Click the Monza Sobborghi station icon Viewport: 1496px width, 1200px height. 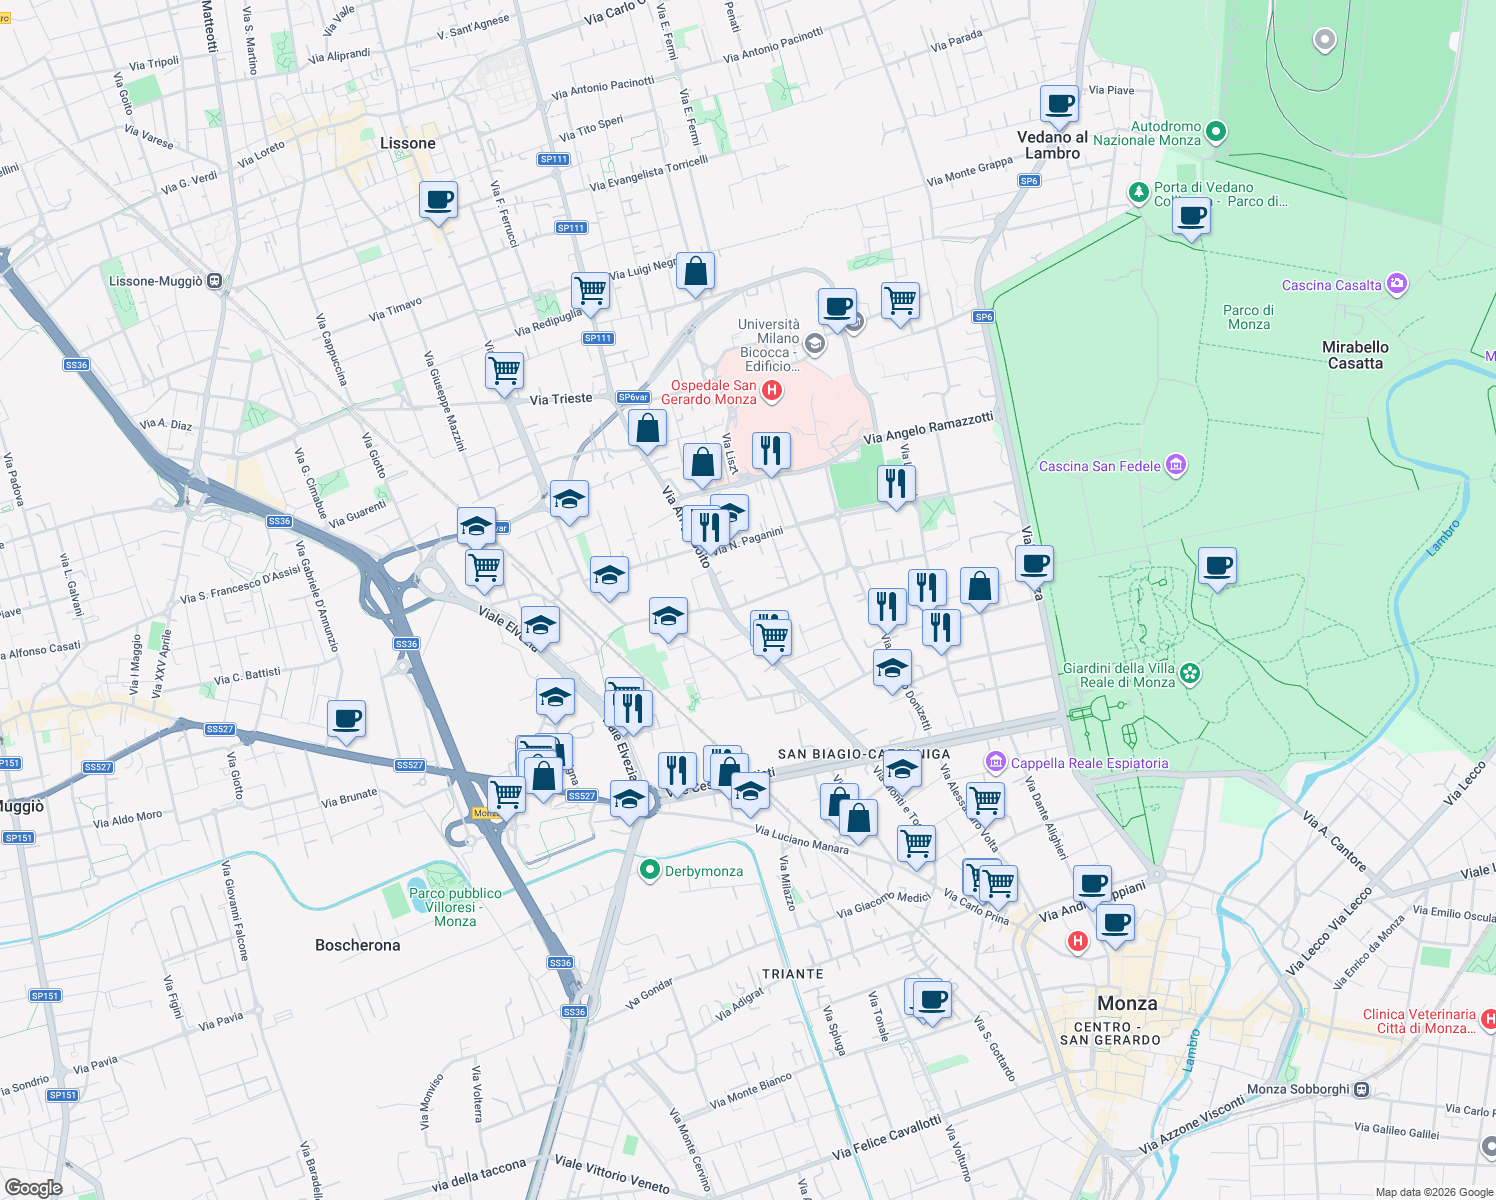click(1361, 1089)
